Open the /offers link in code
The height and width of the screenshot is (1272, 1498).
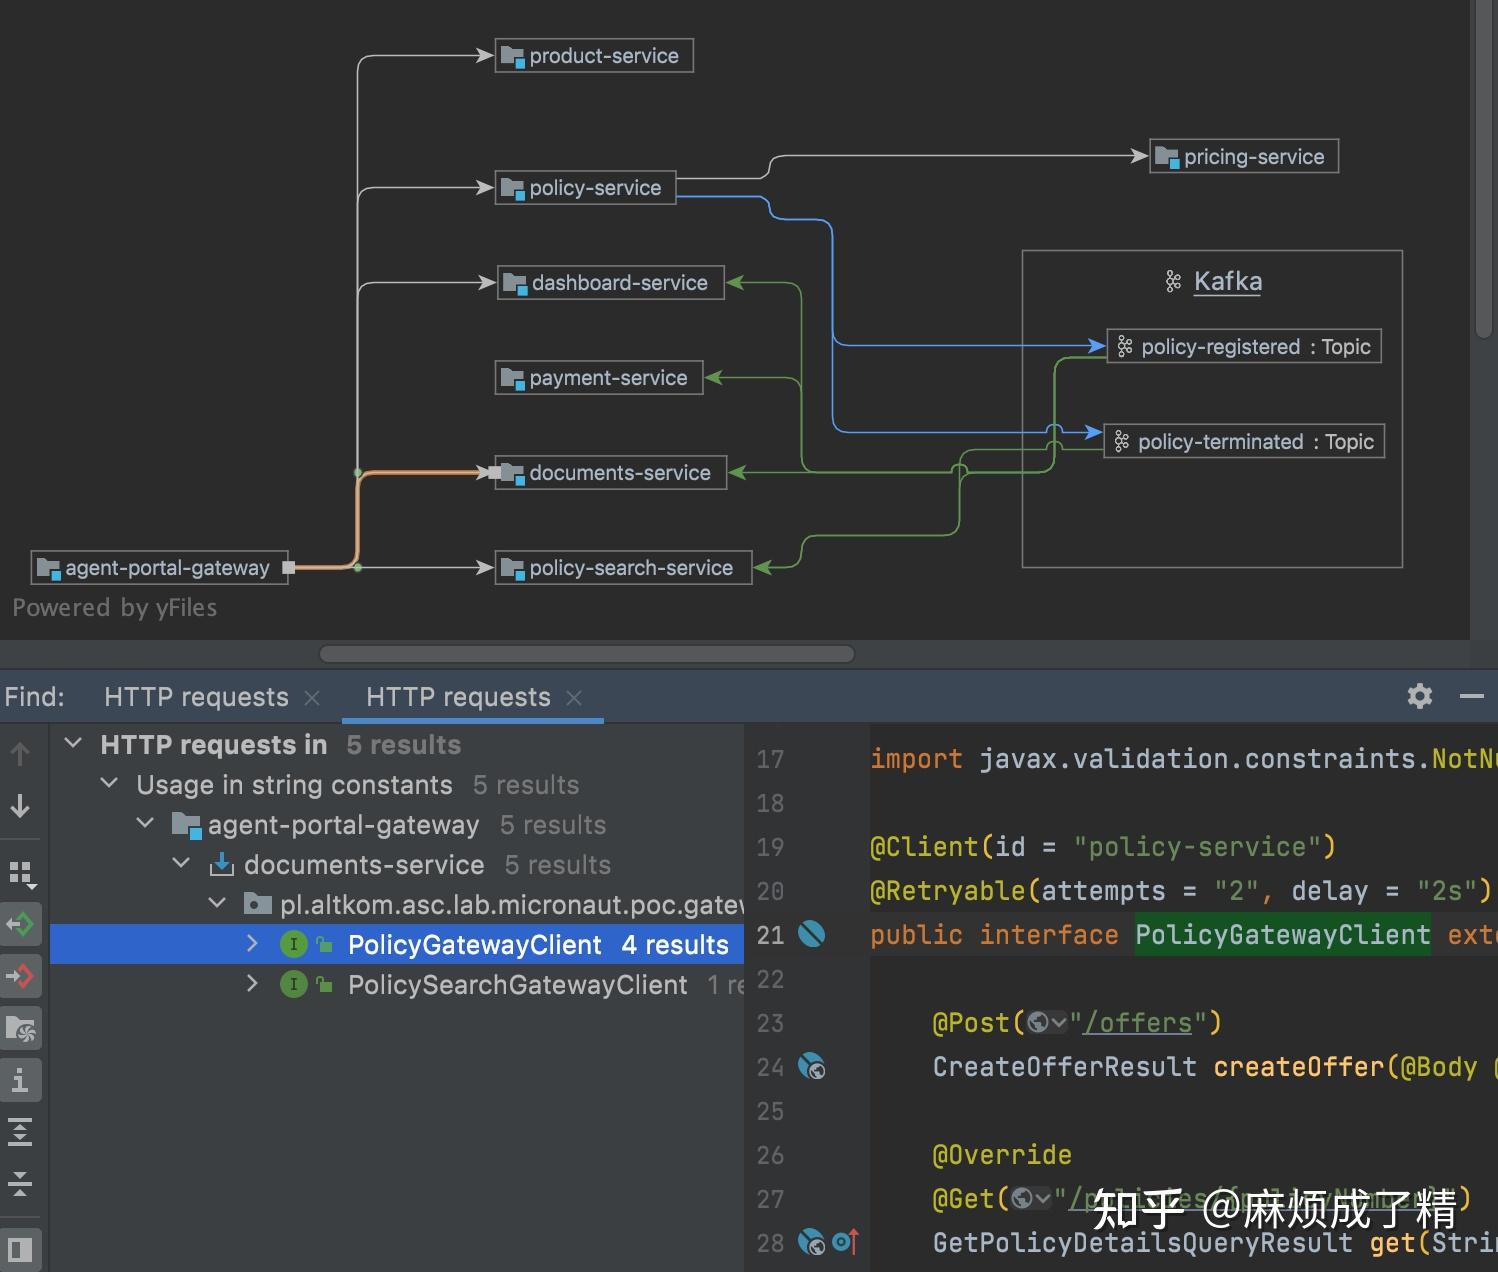1138,1022
